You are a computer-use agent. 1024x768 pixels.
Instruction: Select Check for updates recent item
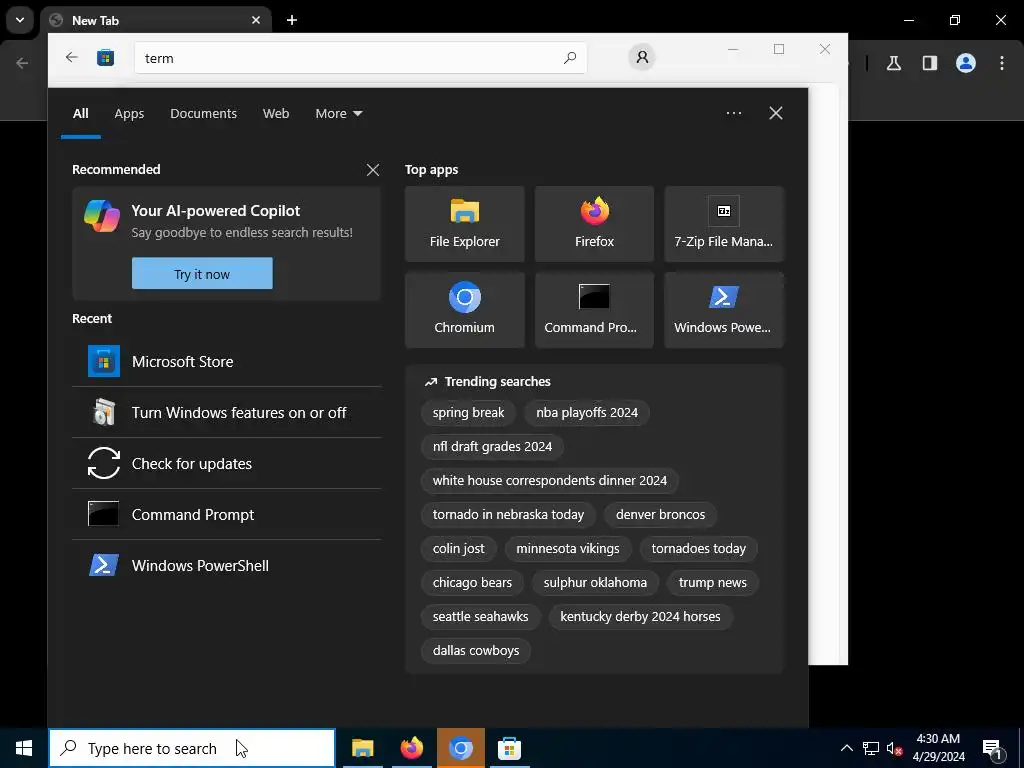pos(227,463)
